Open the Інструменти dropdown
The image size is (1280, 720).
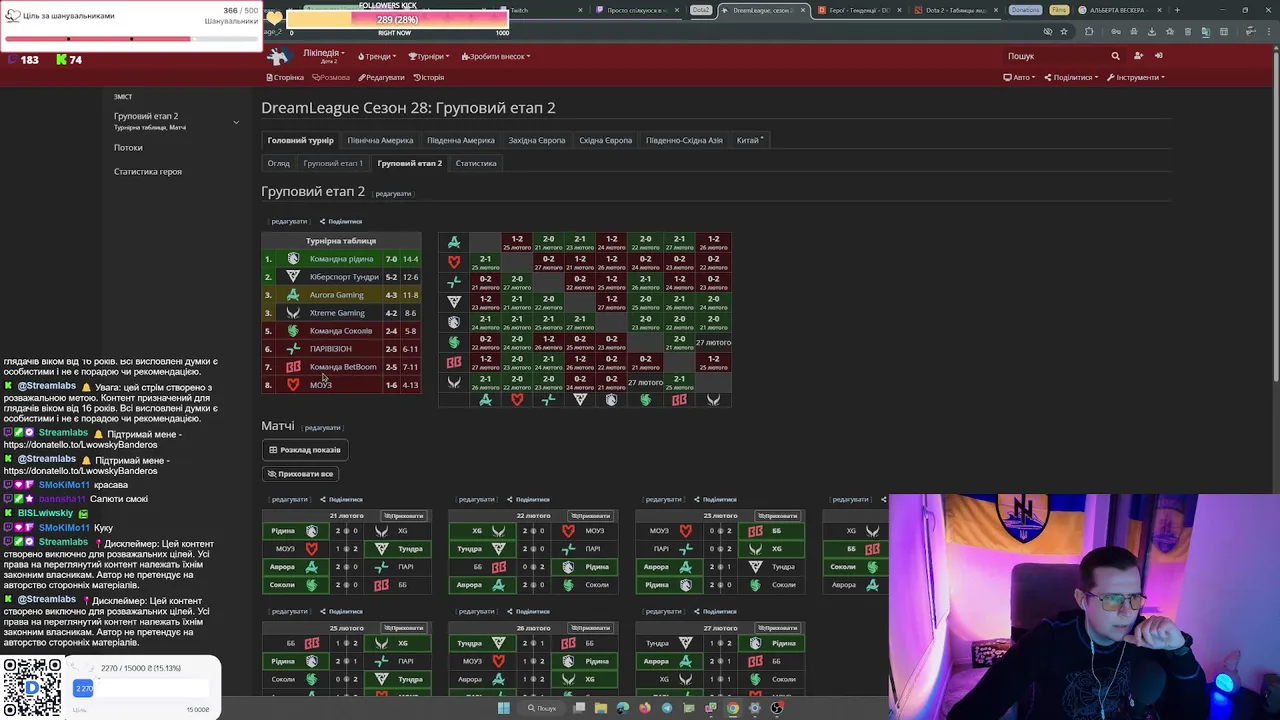1136,77
